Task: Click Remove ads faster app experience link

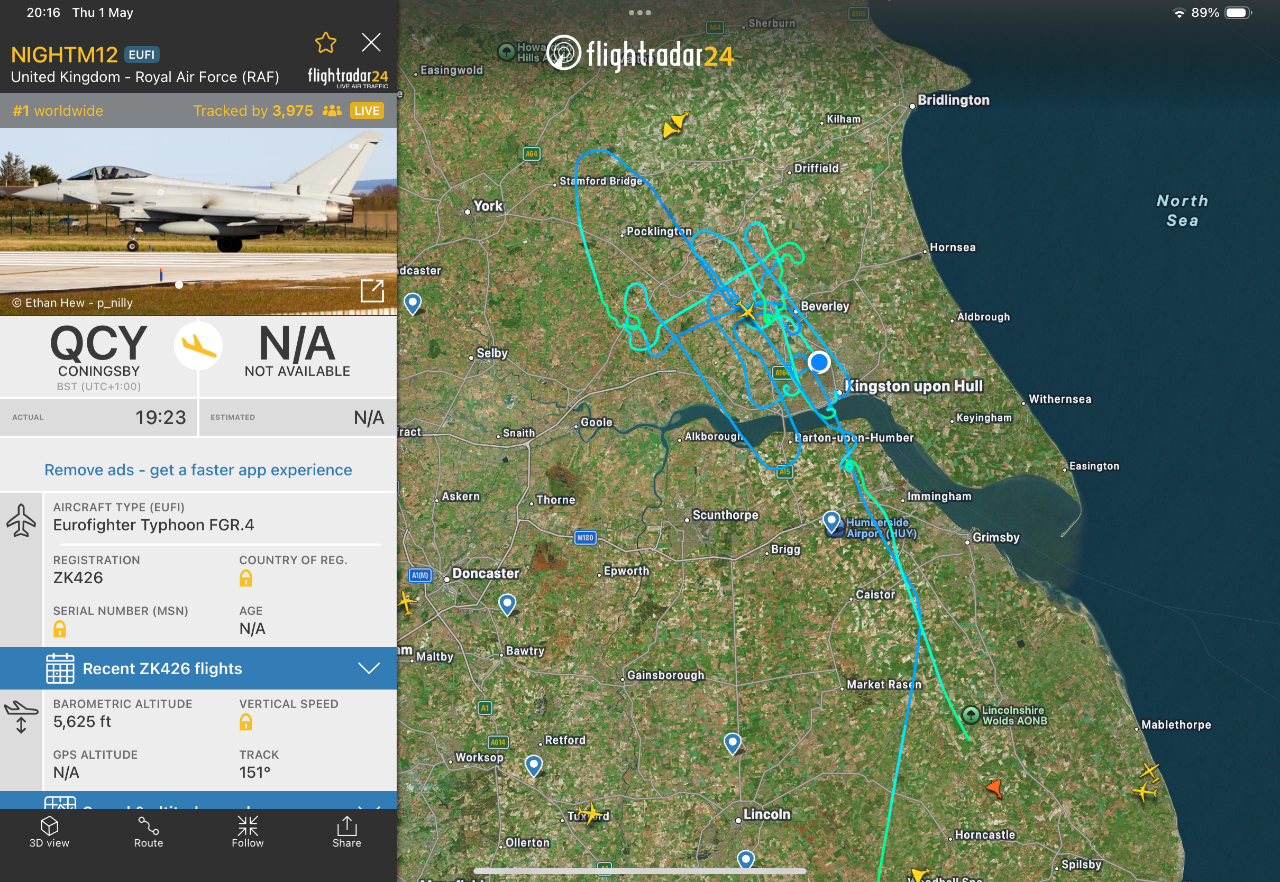Action: (198, 470)
